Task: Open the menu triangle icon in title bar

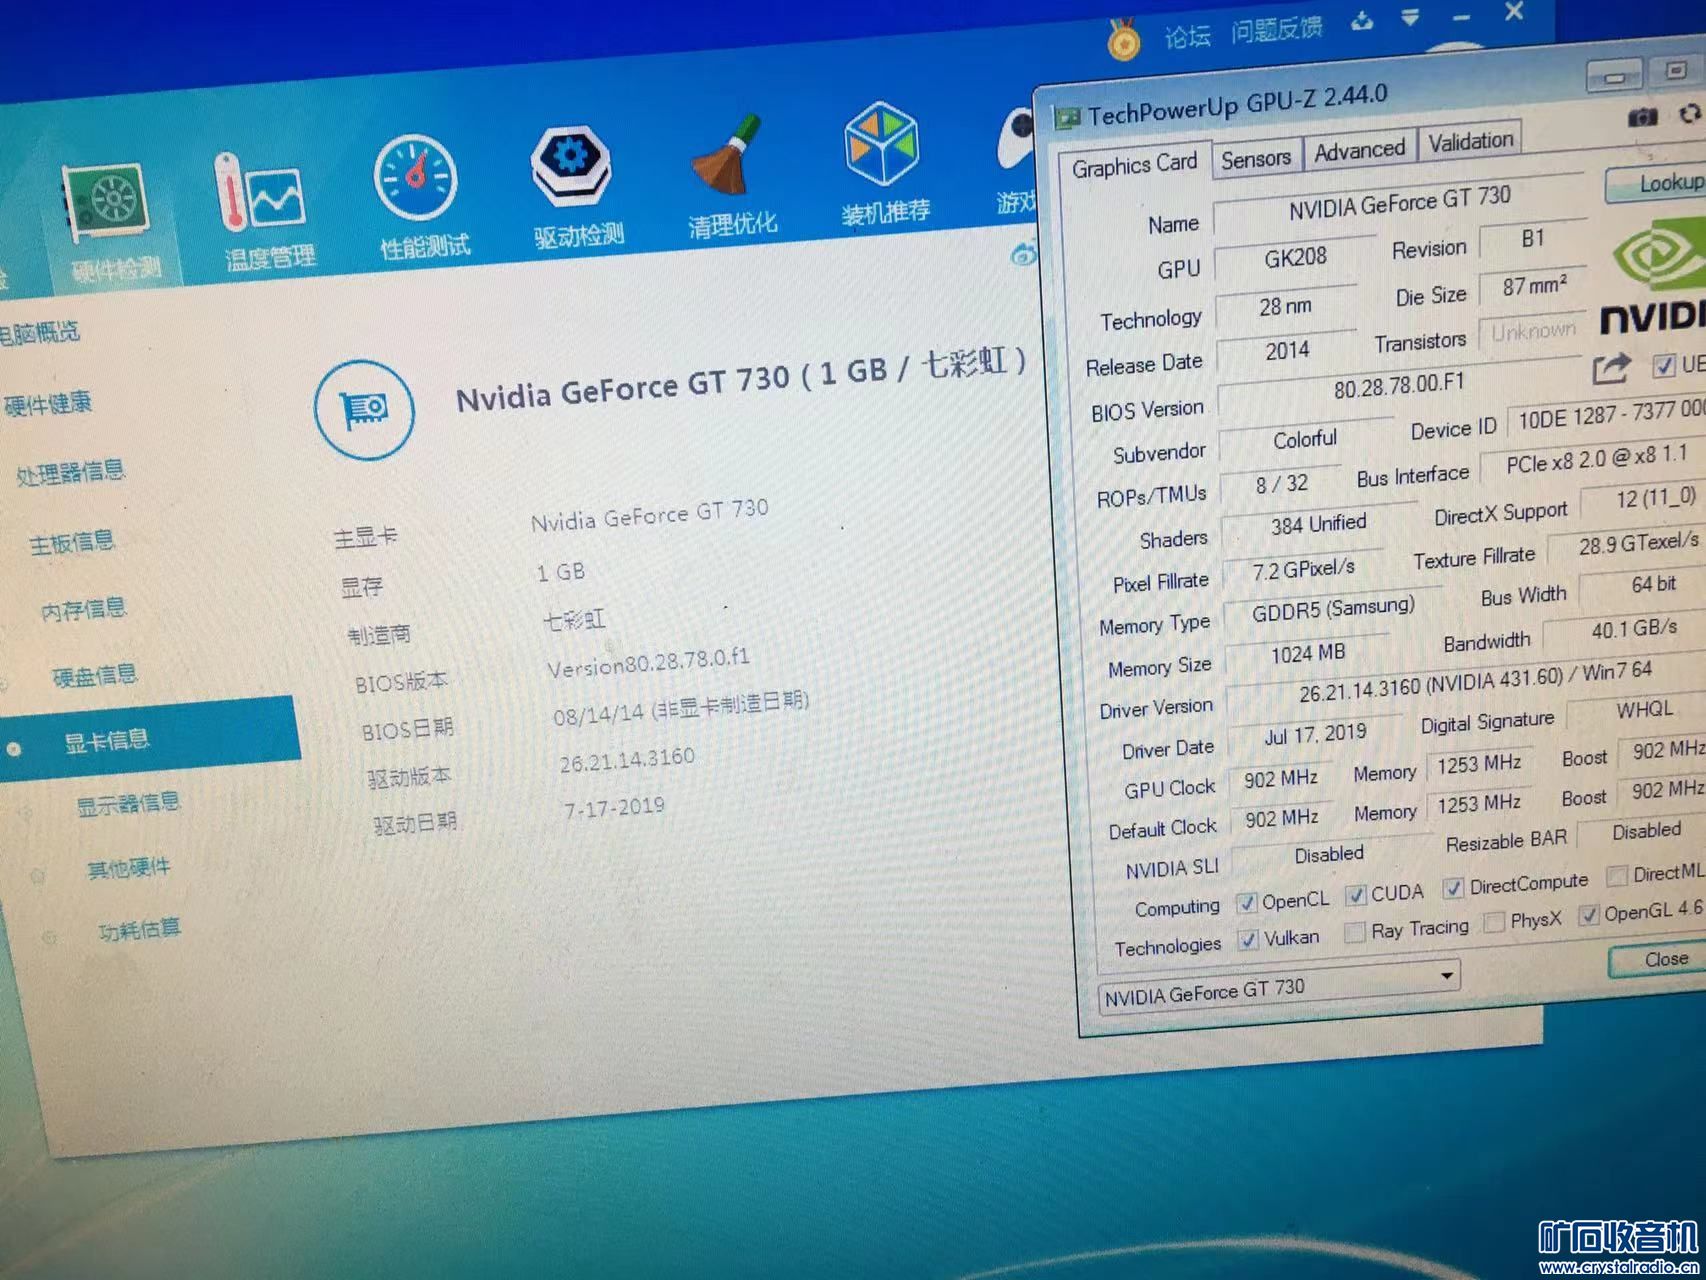Action: point(1410,17)
